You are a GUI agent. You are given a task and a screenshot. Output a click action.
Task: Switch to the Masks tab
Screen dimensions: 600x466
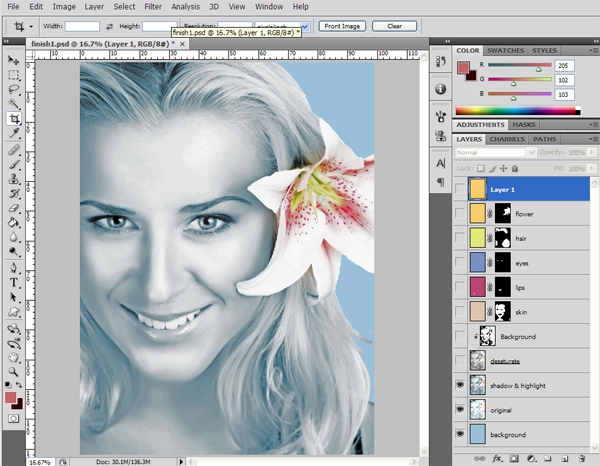click(523, 125)
